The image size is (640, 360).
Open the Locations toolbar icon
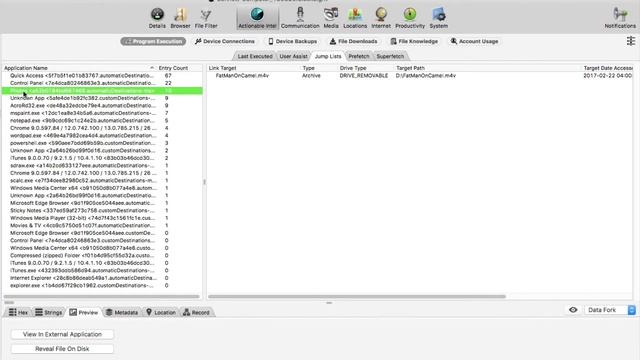click(x=355, y=18)
